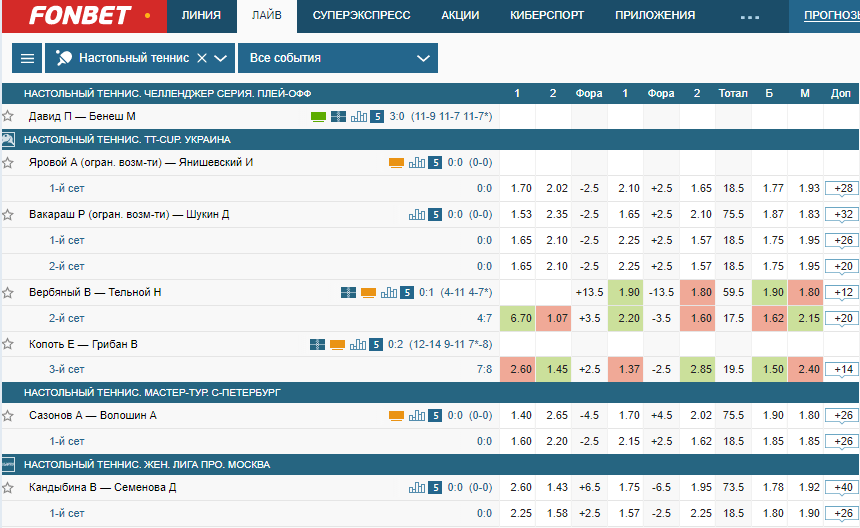Open orange broadcast icon for Яровой А match

[396, 163]
